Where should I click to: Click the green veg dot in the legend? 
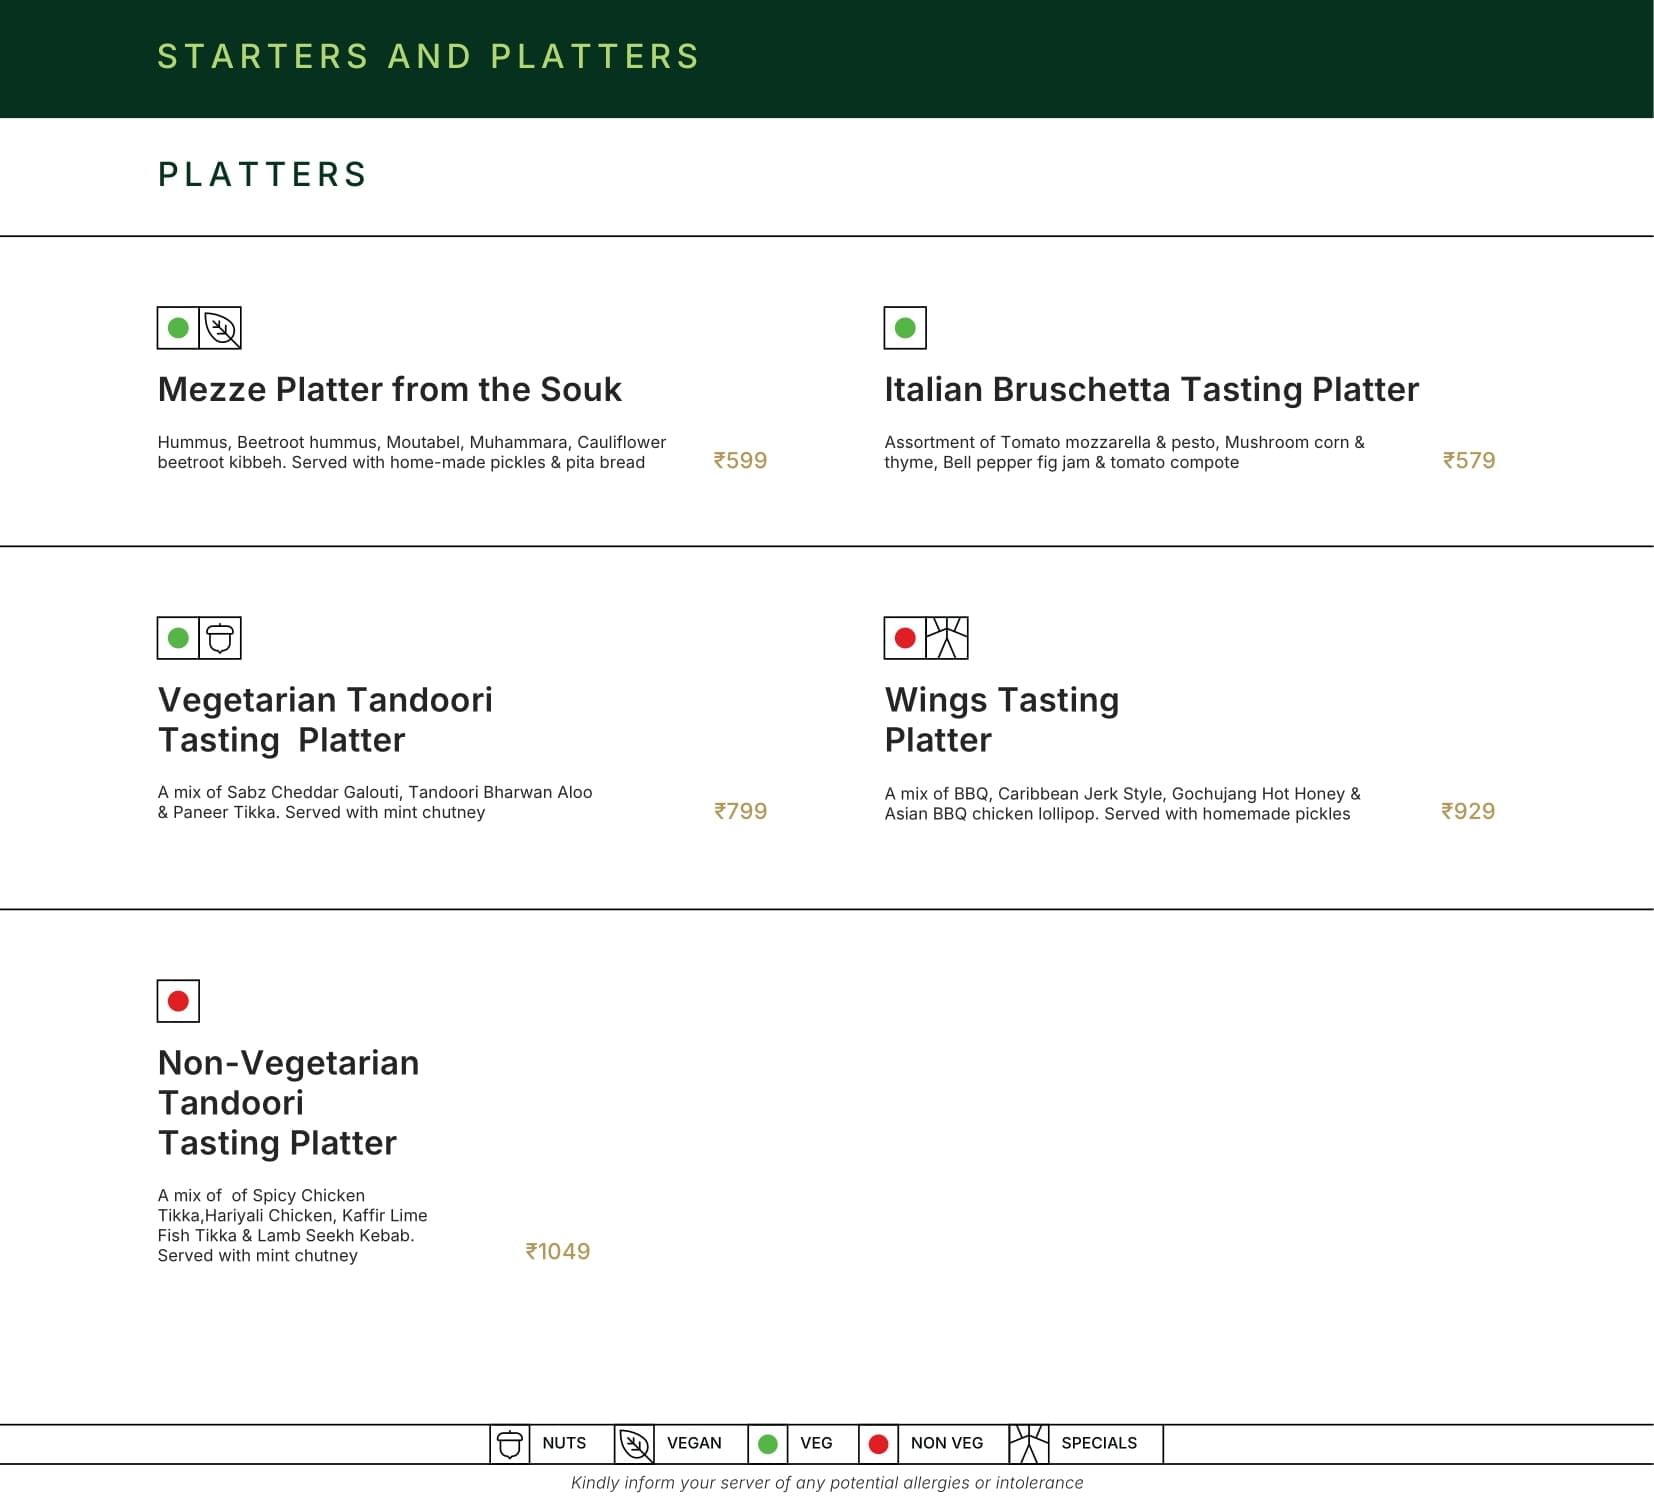[768, 1444]
